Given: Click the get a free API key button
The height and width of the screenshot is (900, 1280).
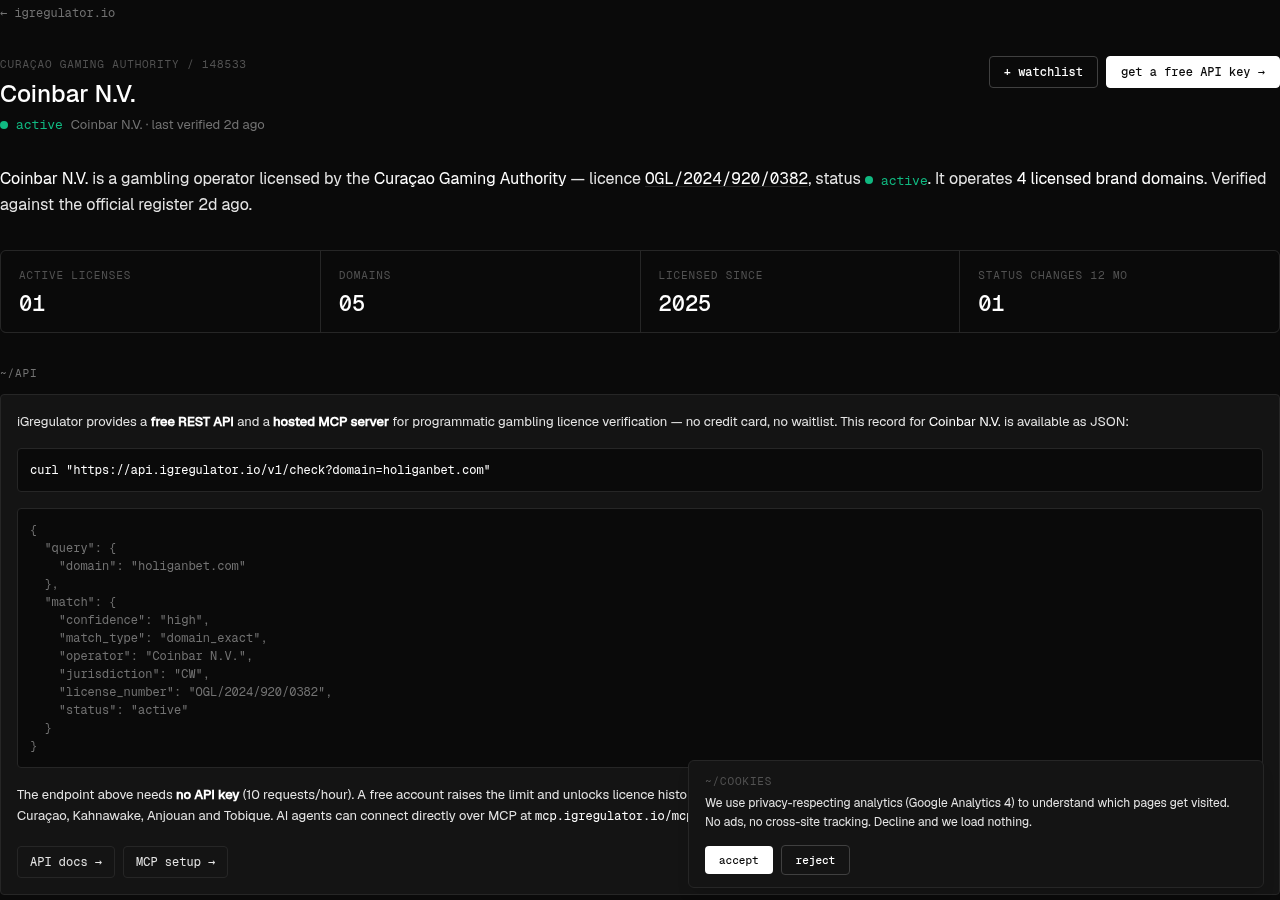Looking at the screenshot, I should coord(1193,72).
